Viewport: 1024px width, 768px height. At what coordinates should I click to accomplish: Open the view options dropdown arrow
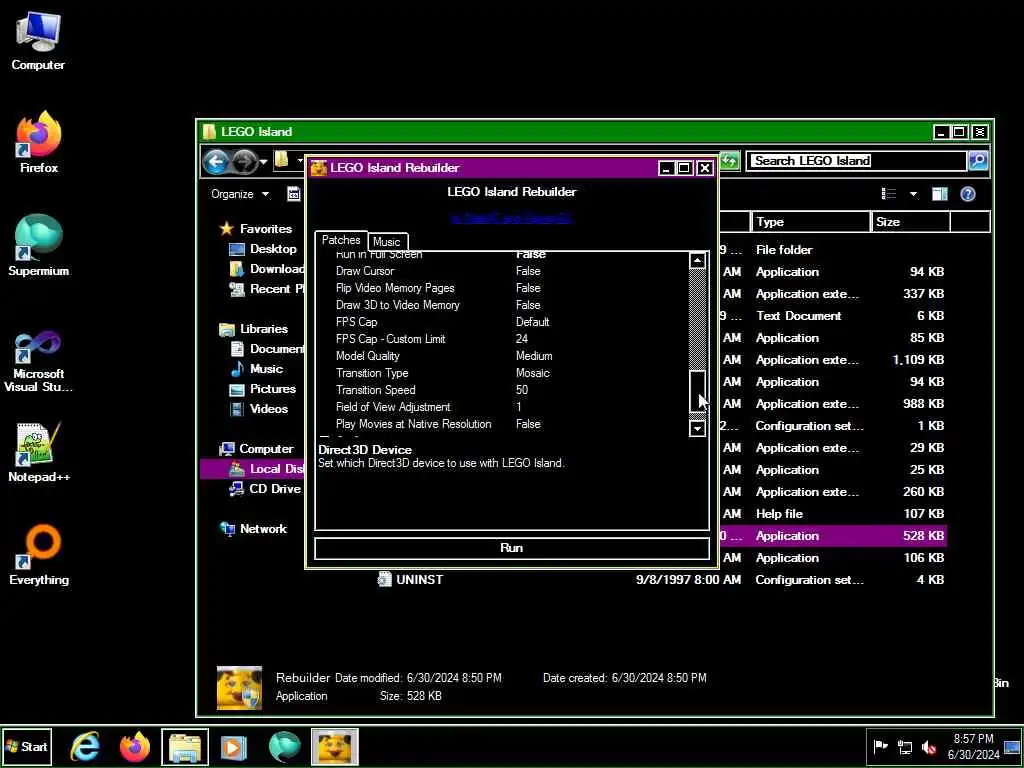coord(913,194)
